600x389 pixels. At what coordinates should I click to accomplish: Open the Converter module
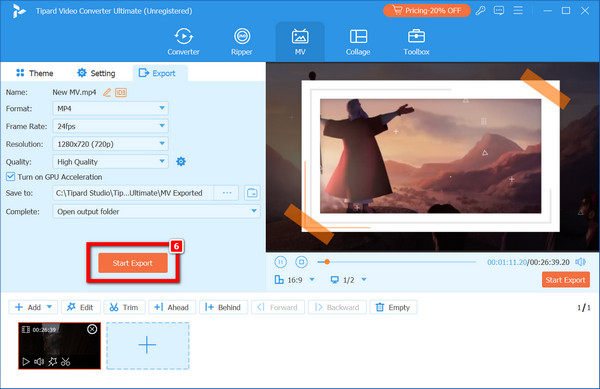tap(183, 42)
